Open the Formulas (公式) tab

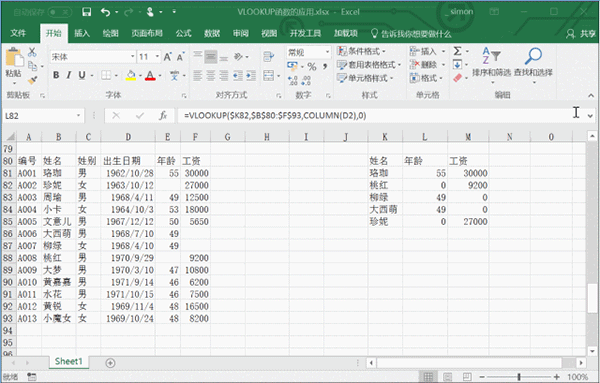pos(183,33)
